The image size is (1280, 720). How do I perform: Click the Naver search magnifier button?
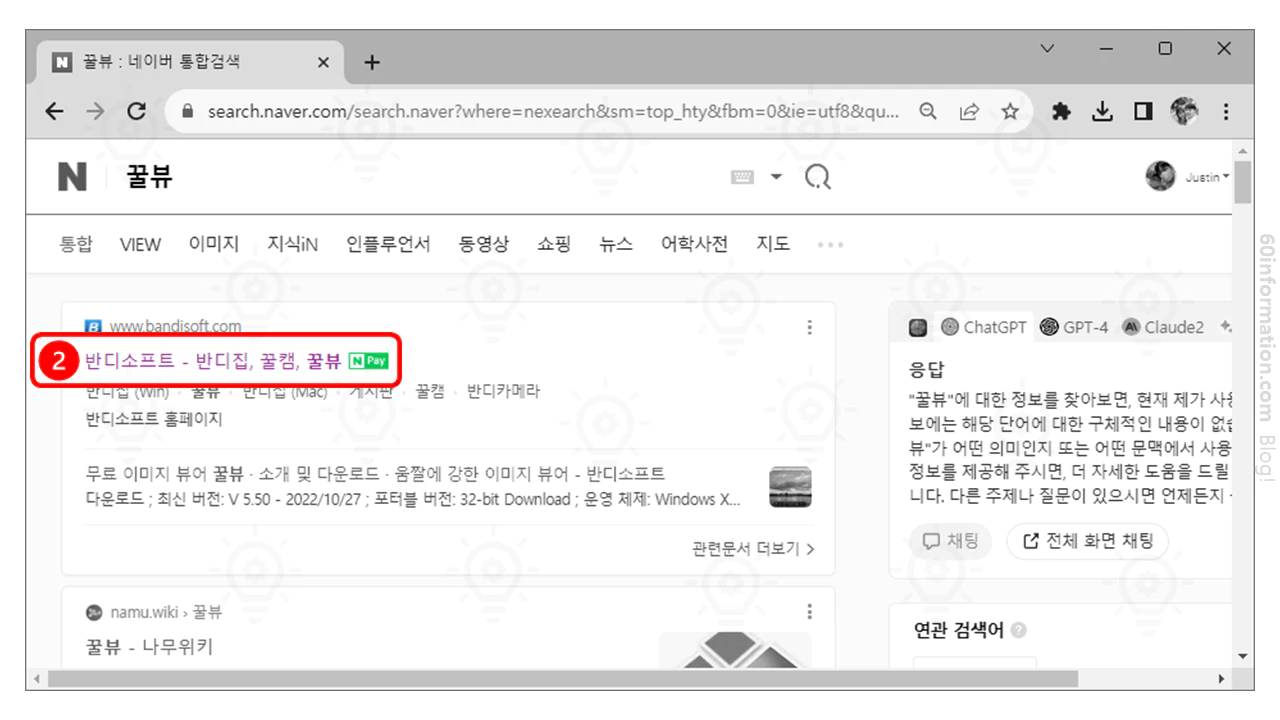(x=818, y=178)
